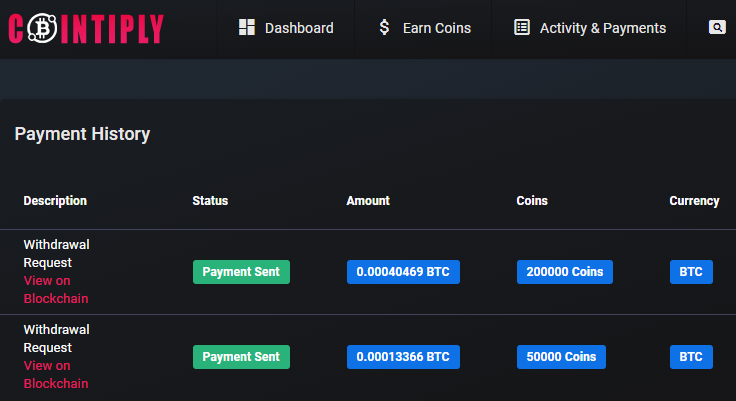This screenshot has height=401, width=736.
Task: Click the Cointiply logo
Action: point(86,28)
